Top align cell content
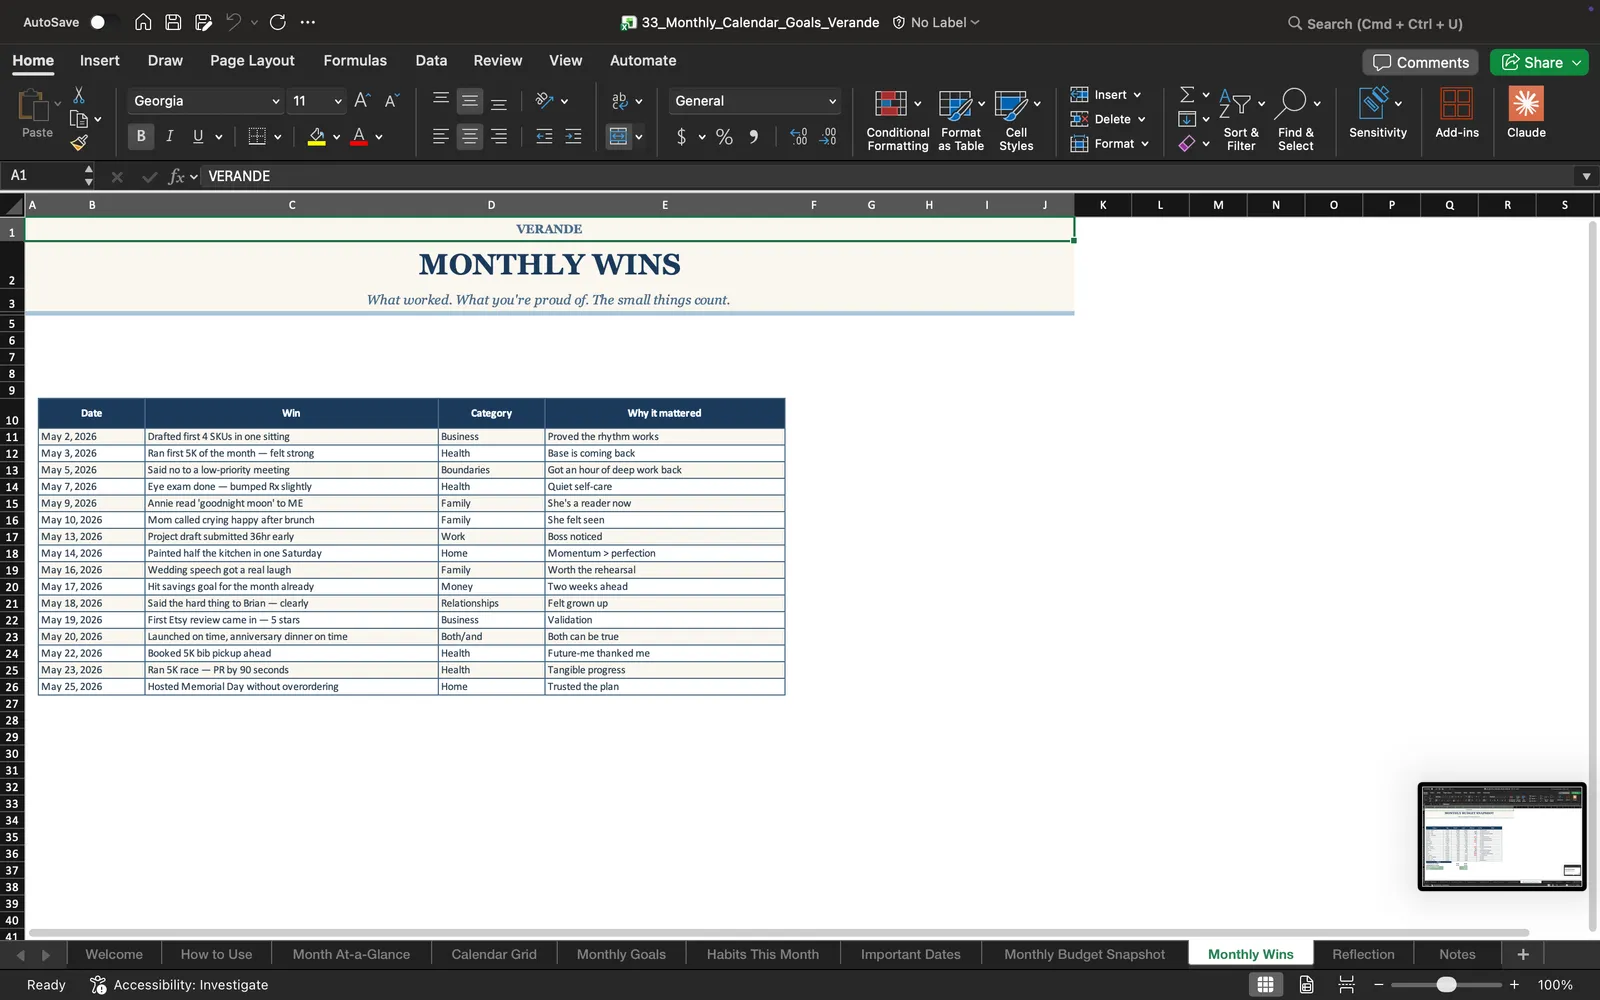The image size is (1600, 1000). point(440,100)
